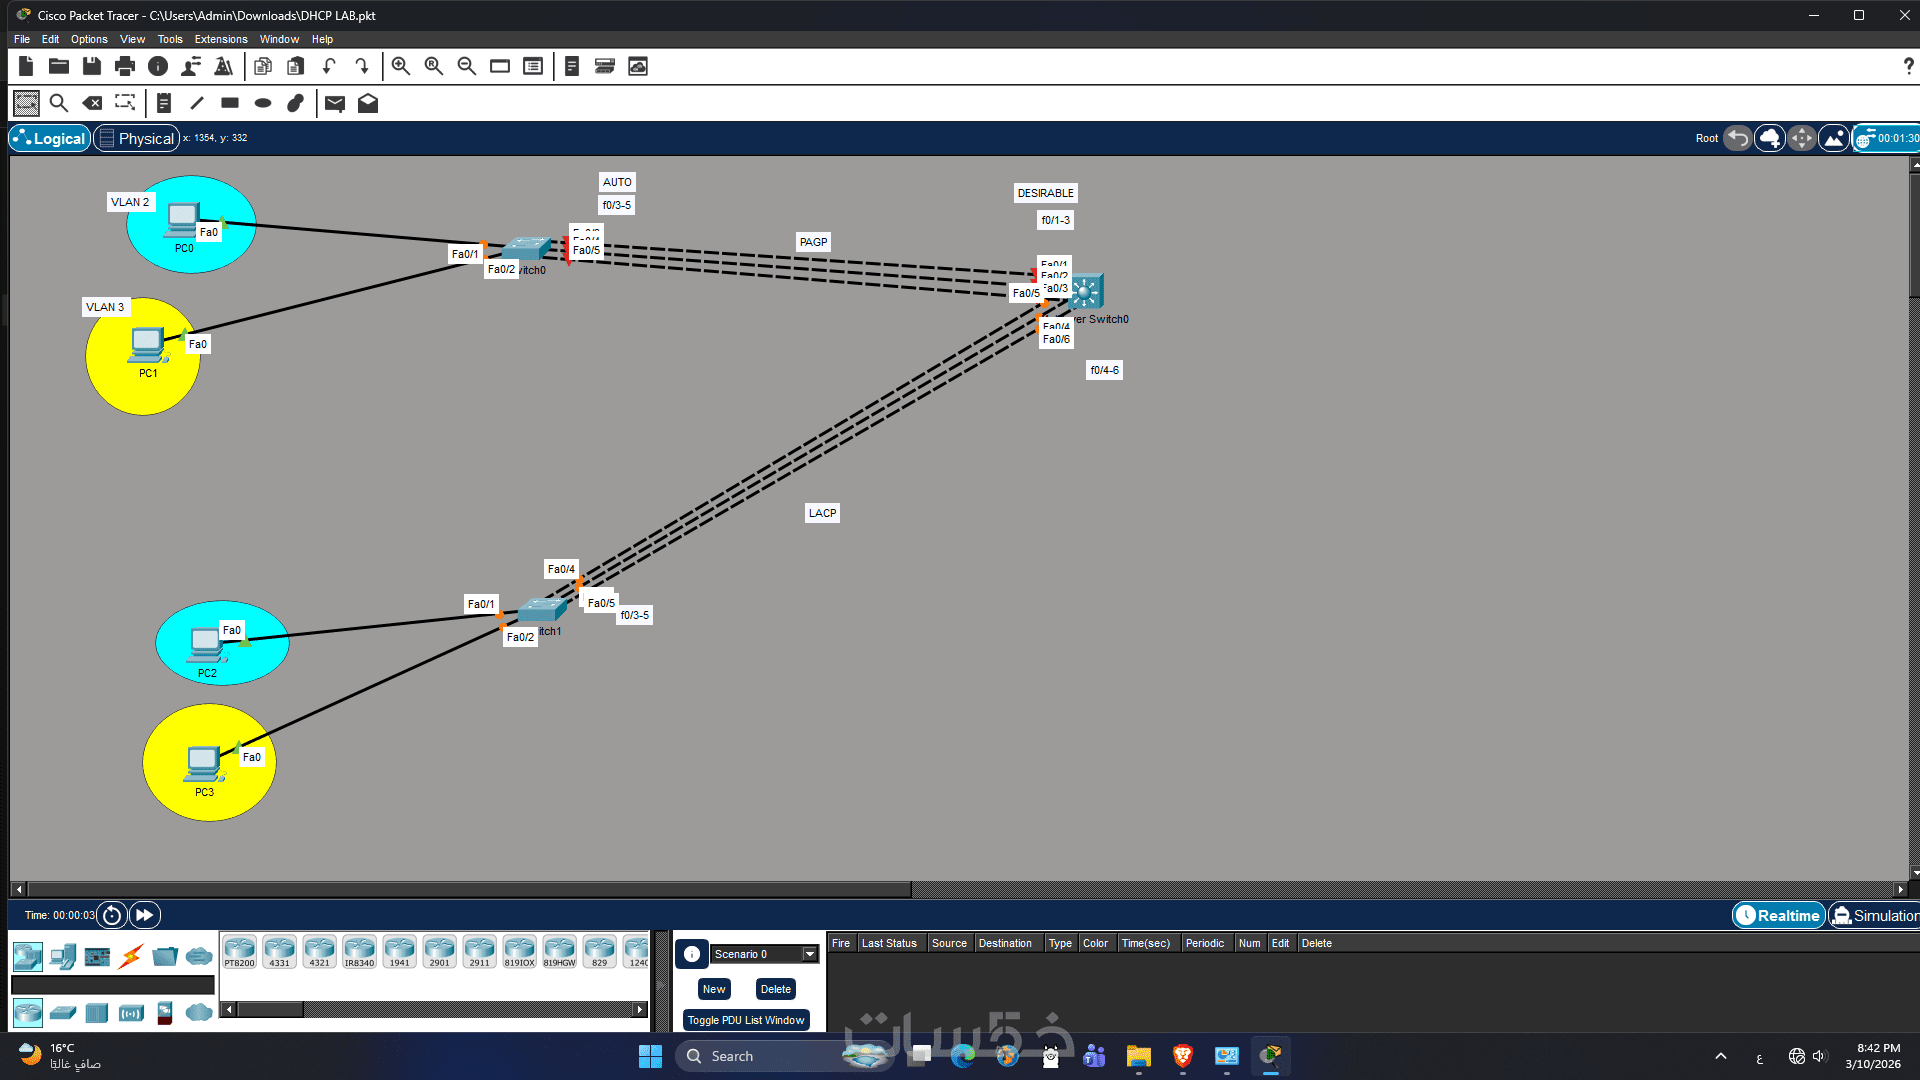Viewport: 1920px width, 1080px height.
Task: Click the New scenario button
Action: click(x=714, y=989)
